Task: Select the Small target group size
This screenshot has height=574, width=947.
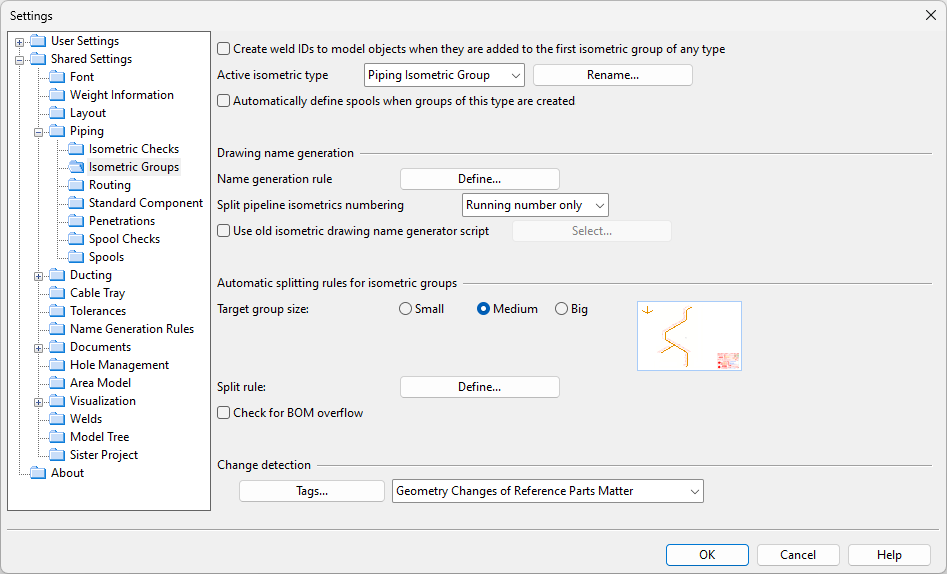Action: tap(405, 309)
